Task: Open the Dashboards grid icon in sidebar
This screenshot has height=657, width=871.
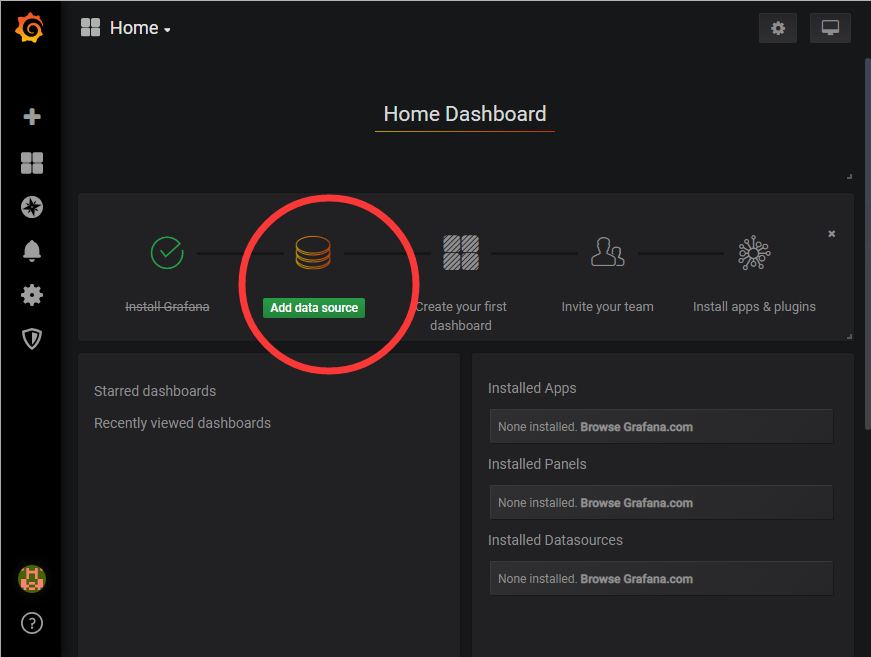Action: [32, 163]
